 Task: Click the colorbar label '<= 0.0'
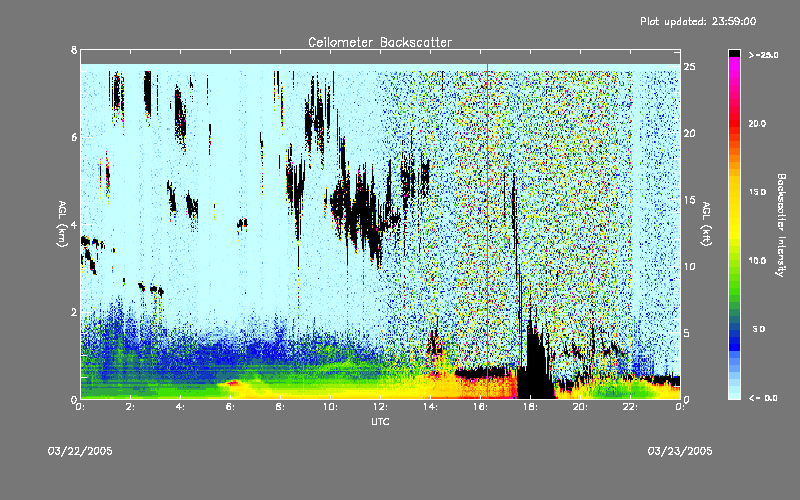coord(763,398)
